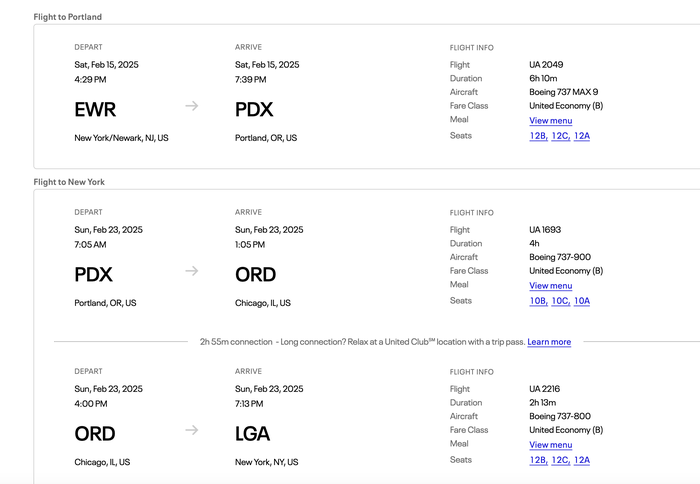Select seat 10C on PDX to ORD flight

point(561,301)
